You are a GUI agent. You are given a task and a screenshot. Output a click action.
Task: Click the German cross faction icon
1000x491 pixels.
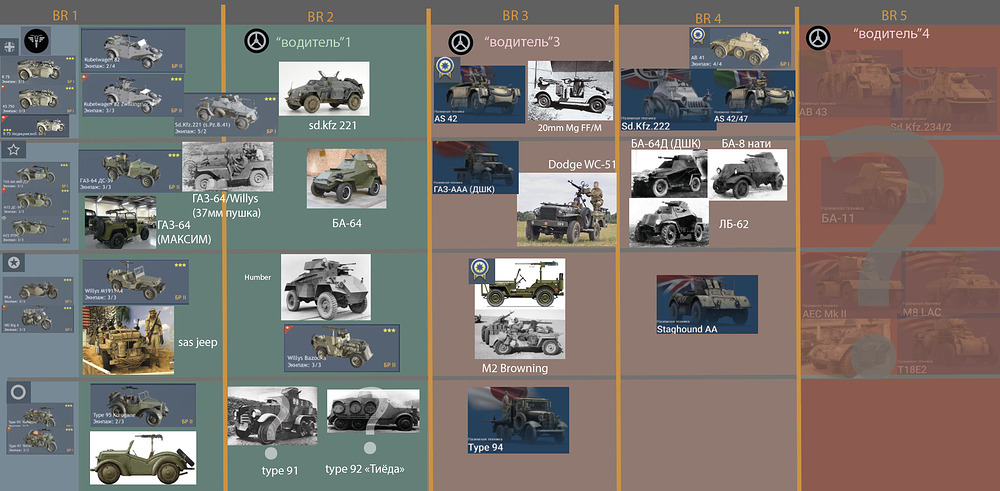click(x=11, y=47)
